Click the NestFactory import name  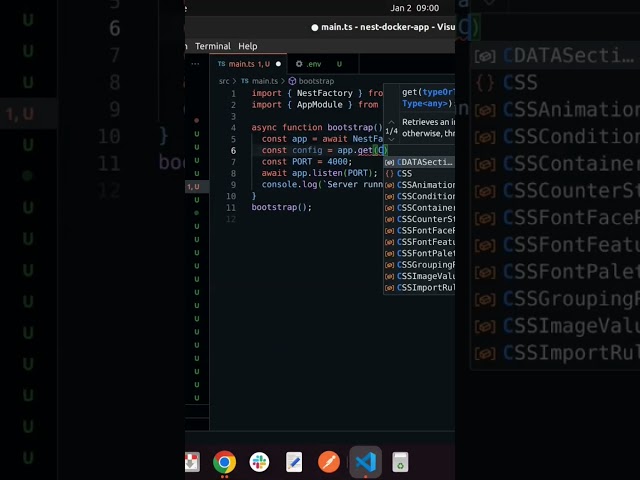click(x=324, y=93)
